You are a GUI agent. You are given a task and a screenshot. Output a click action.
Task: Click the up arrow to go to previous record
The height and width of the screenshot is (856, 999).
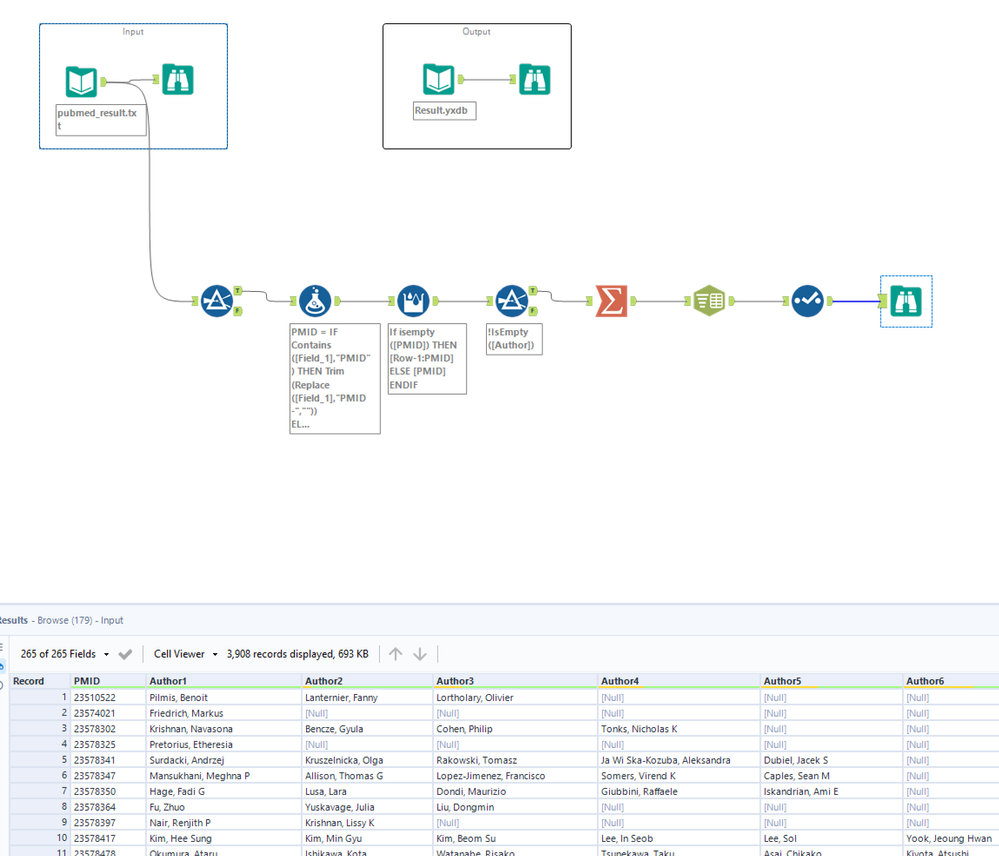coord(396,654)
